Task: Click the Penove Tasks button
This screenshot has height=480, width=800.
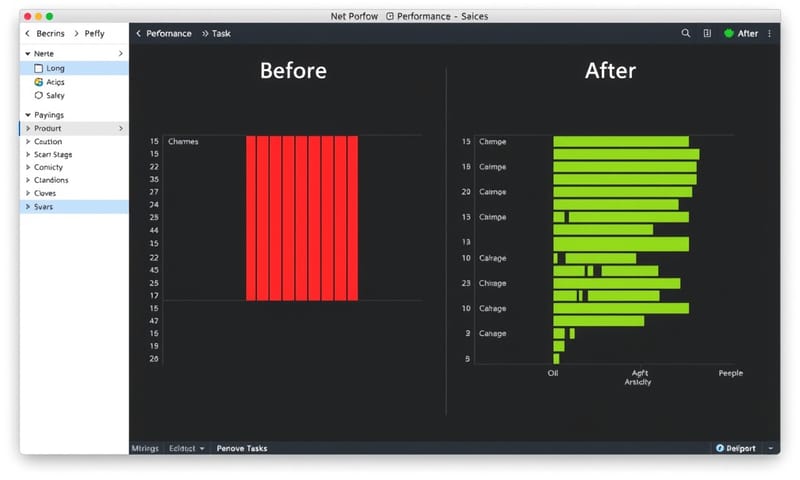Action: click(242, 448)
